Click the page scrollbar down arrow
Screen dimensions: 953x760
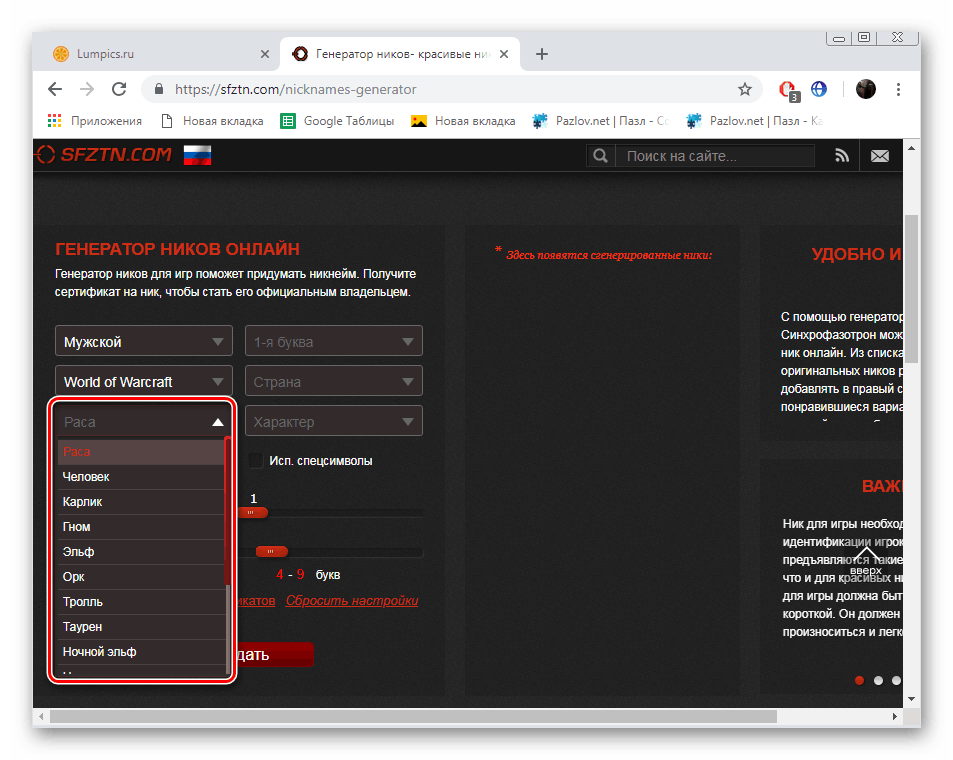[911, 699]
